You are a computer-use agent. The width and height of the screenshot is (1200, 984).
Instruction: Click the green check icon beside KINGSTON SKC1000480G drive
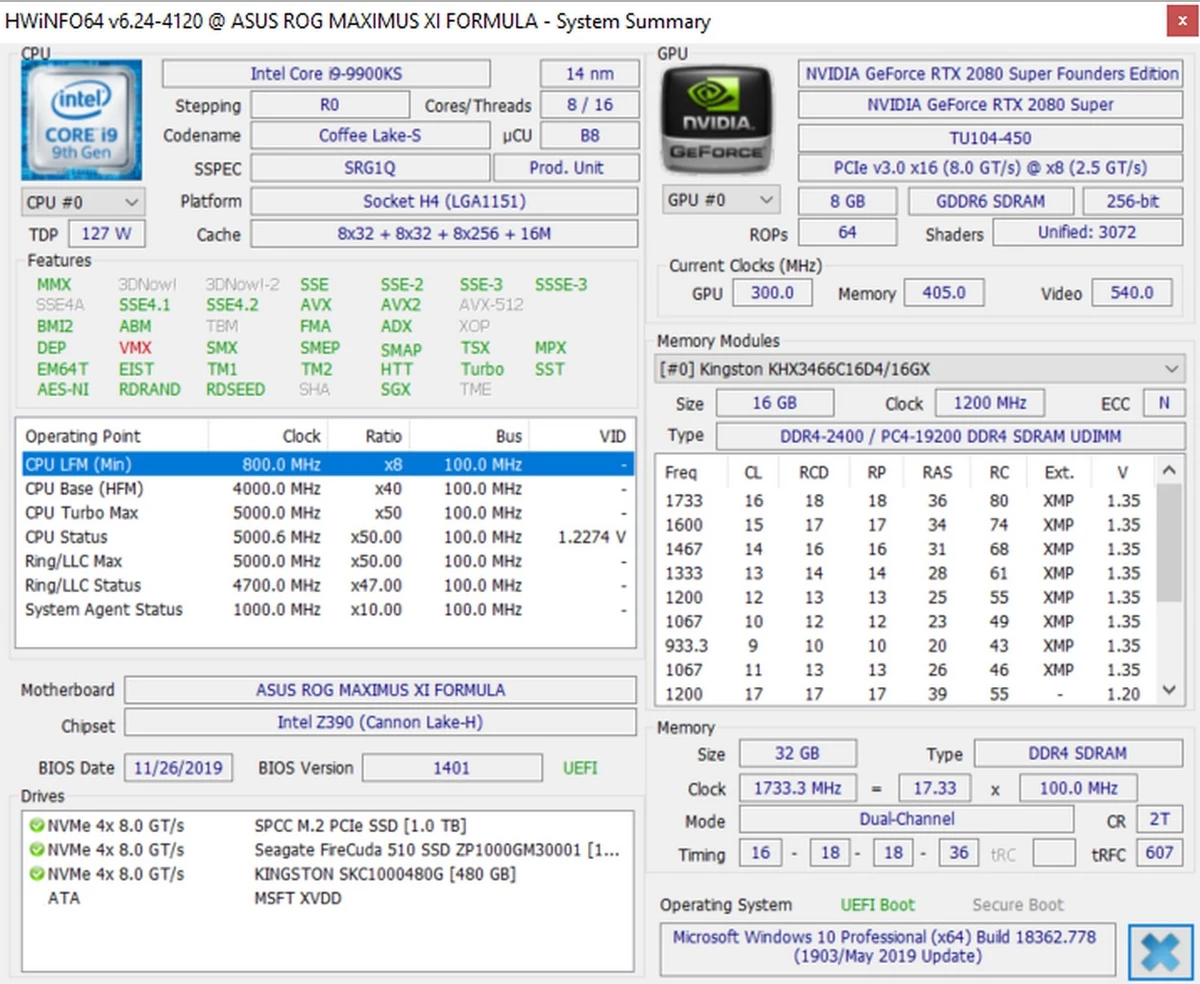click(x=36, y=874)
